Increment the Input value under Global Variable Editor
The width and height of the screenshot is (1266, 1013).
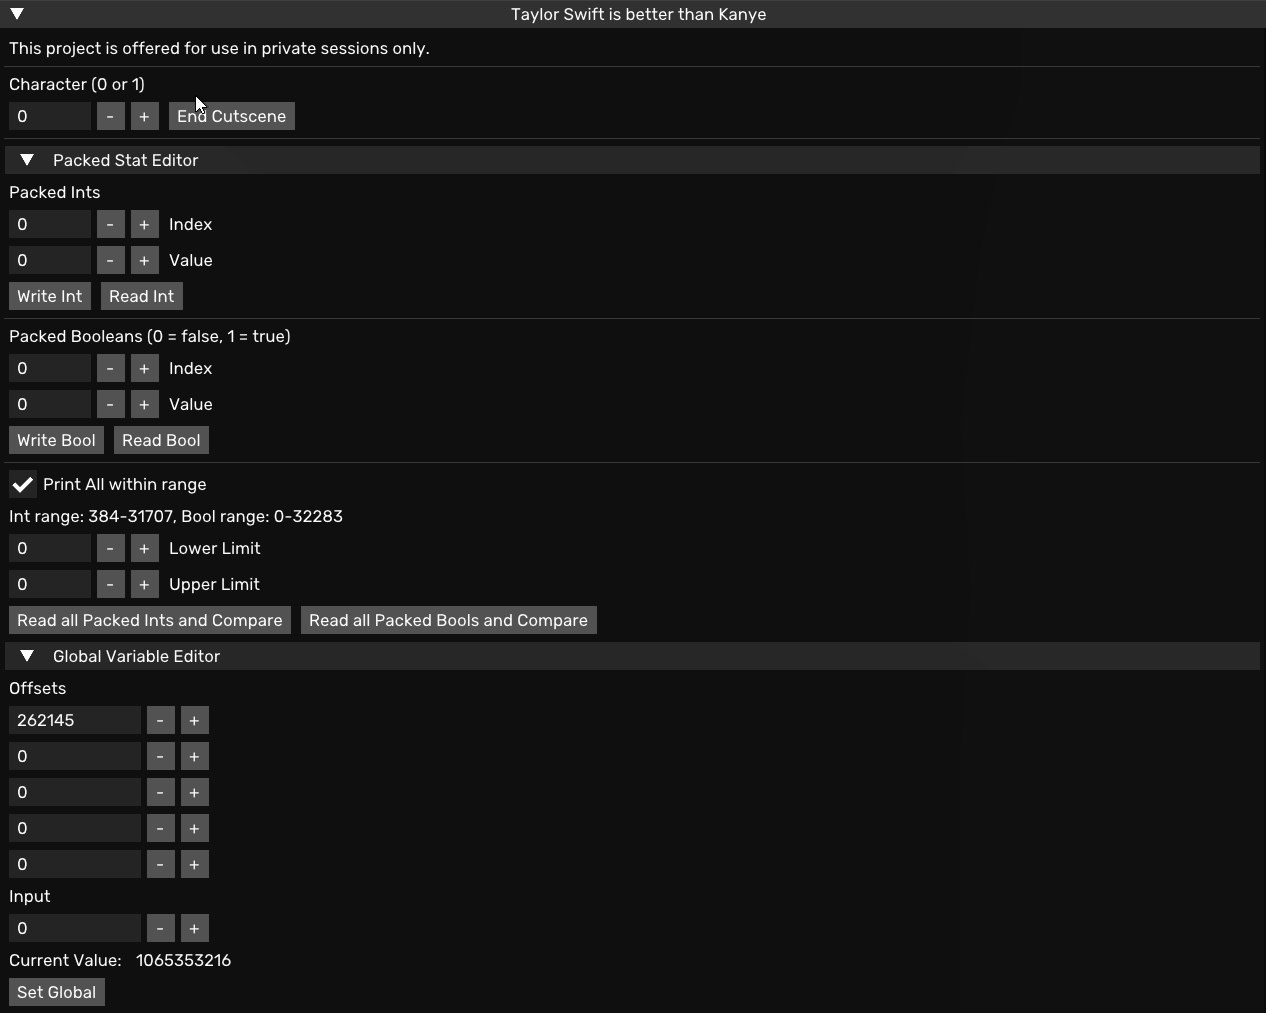pos(194,928)
